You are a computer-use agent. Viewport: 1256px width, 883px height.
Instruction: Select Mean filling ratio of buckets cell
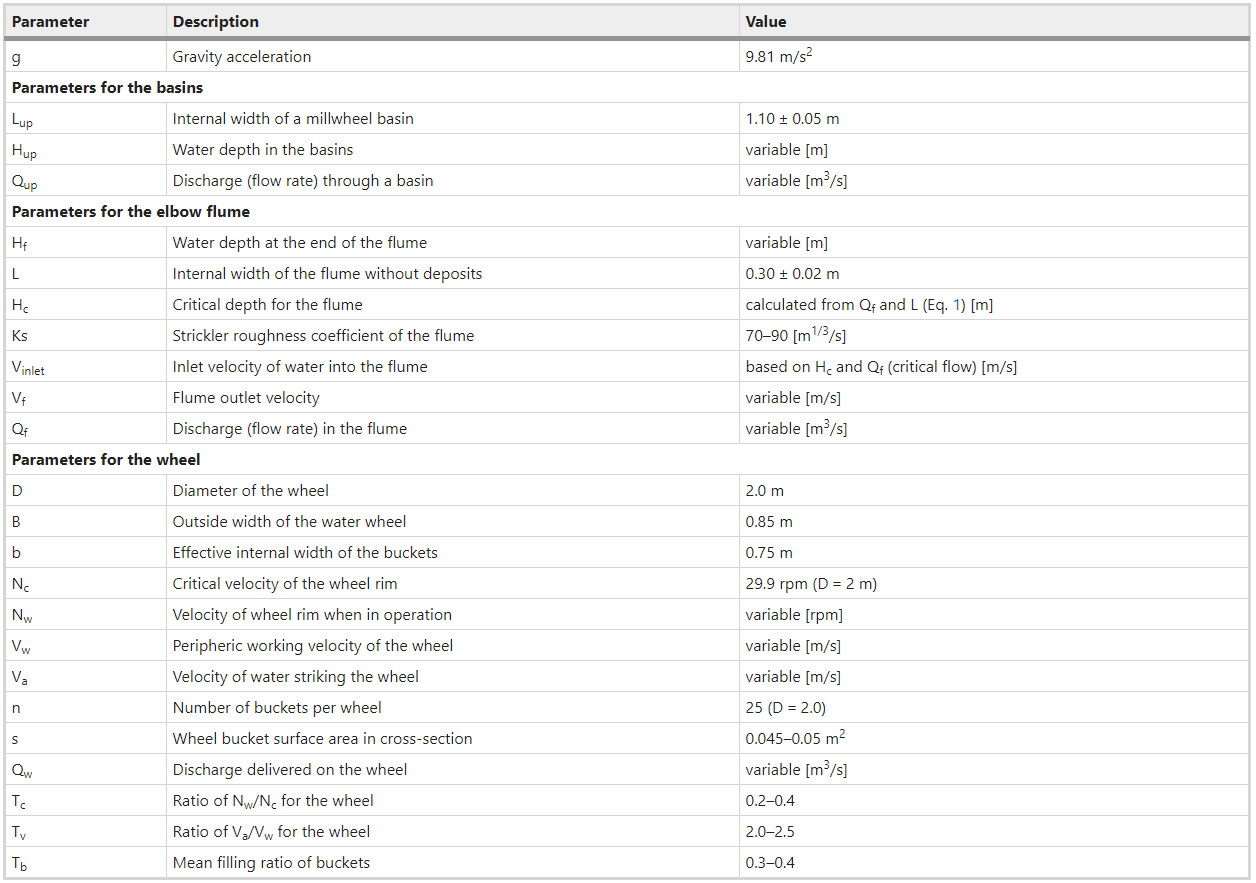[271, 863]
